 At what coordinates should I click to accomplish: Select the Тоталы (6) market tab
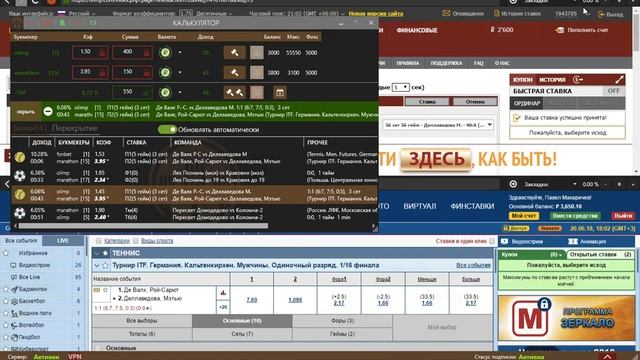[142, 334]
